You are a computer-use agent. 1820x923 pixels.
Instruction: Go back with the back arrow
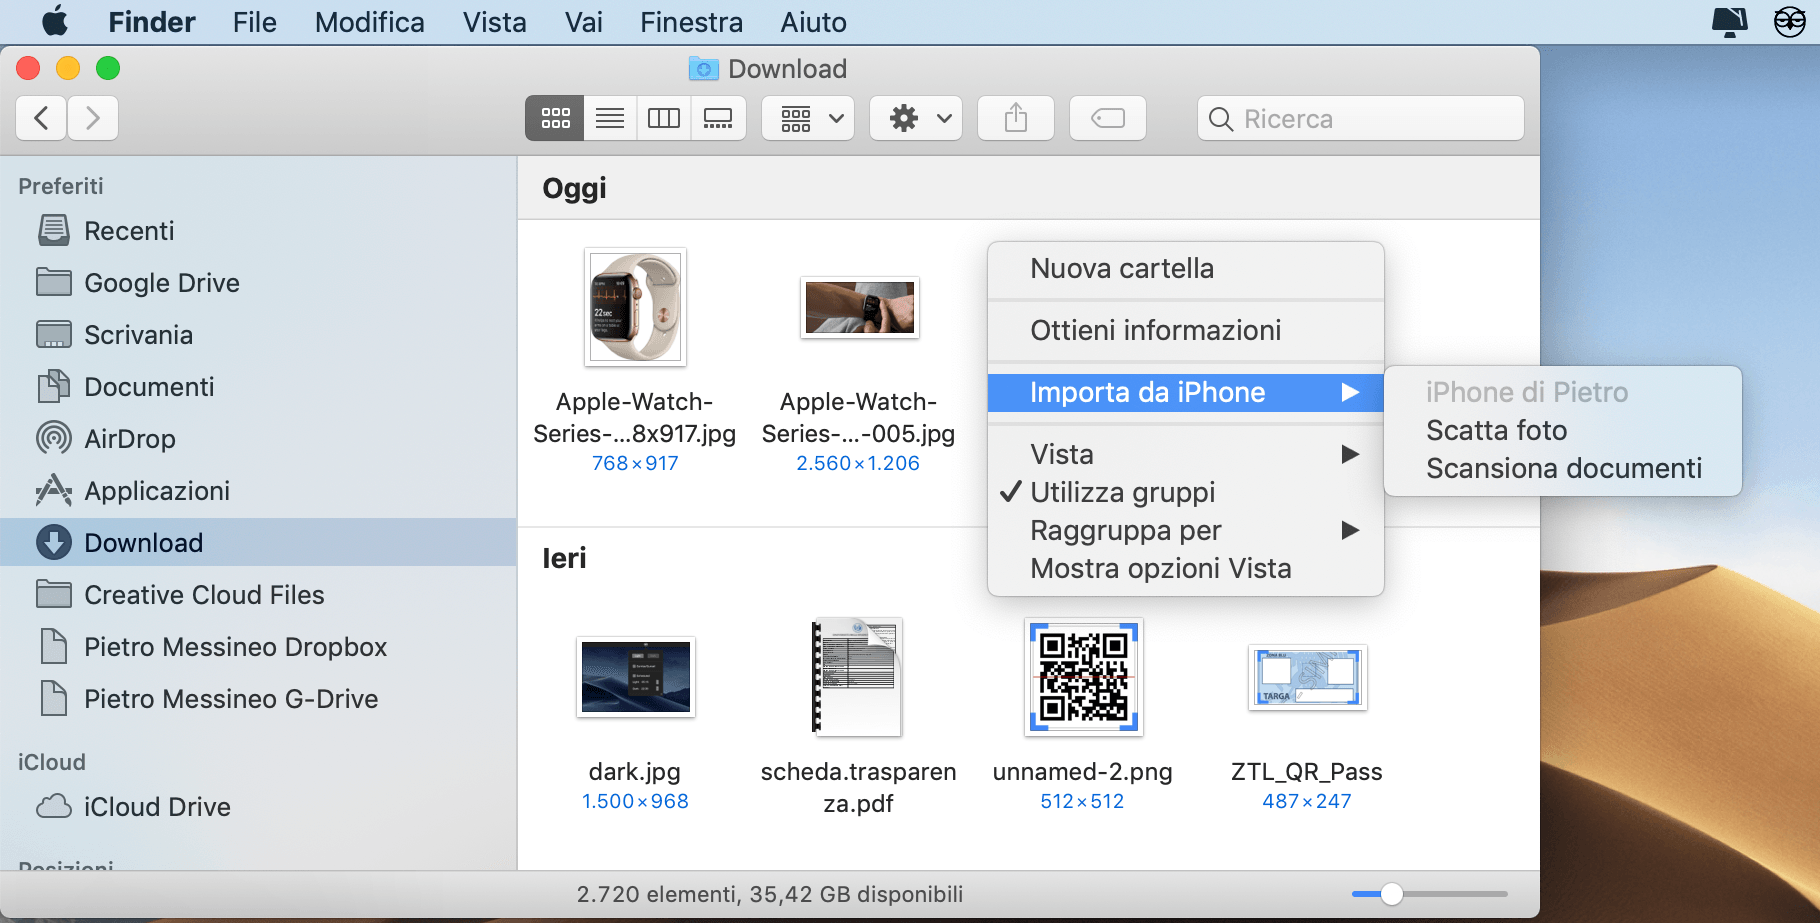[x=42, y=118]
